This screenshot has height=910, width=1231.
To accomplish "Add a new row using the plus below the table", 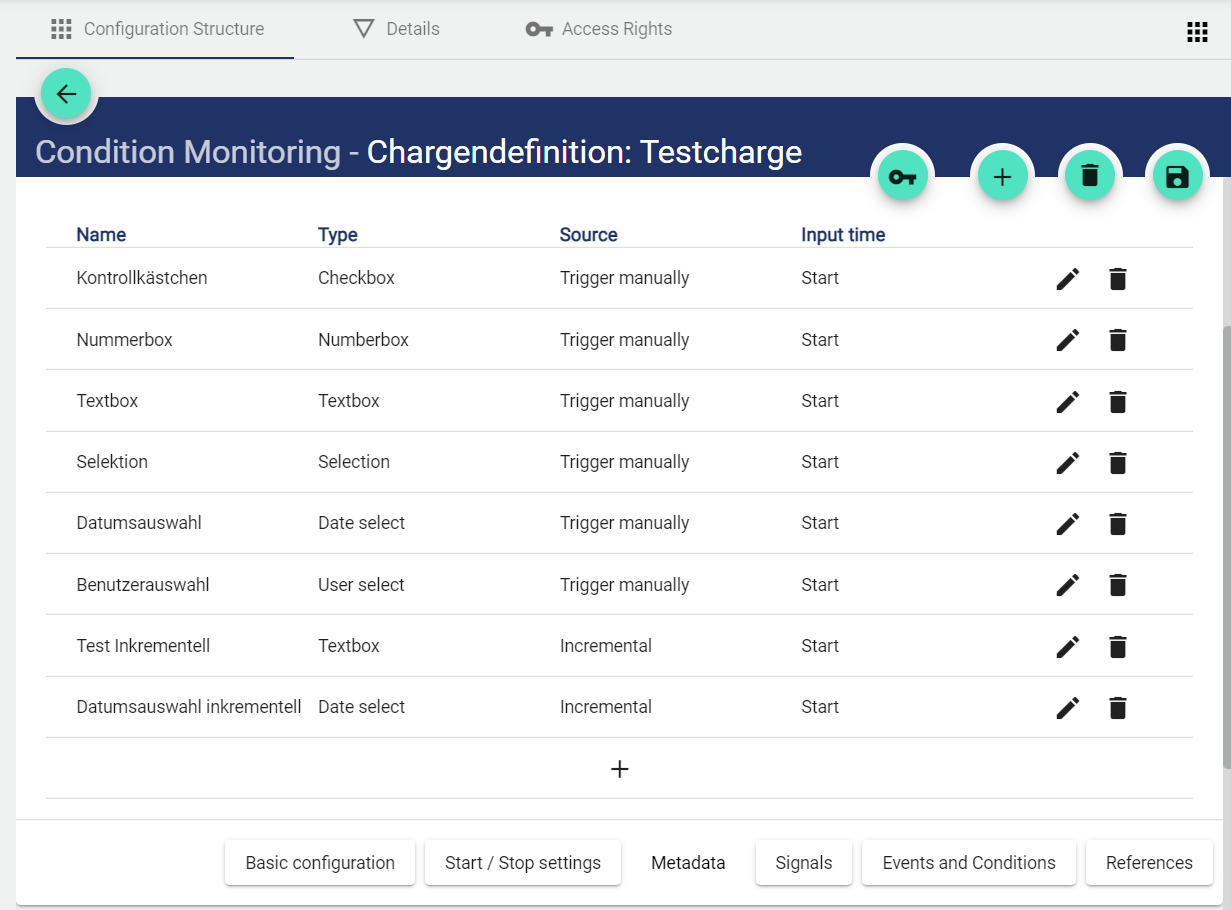I will click(619, 769).
